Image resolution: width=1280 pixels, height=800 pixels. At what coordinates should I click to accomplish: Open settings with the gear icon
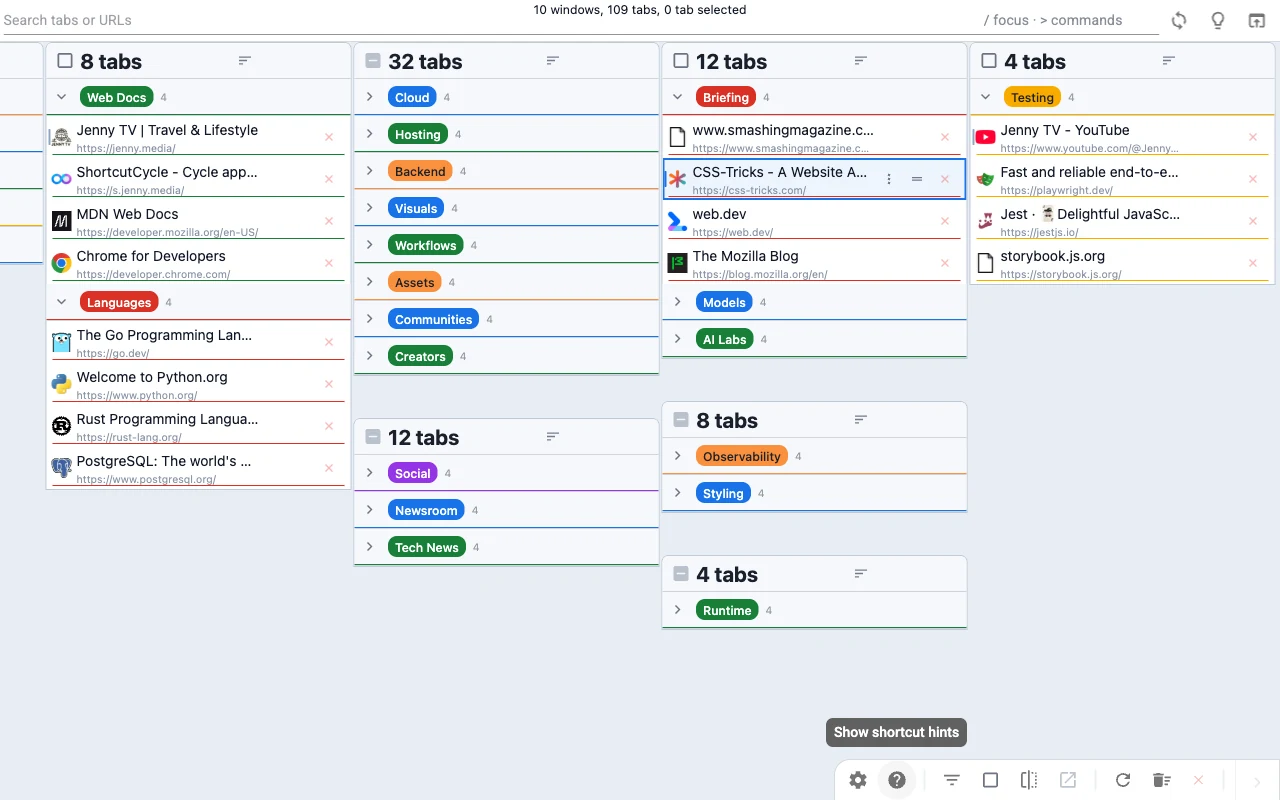[x=858, y=780]
